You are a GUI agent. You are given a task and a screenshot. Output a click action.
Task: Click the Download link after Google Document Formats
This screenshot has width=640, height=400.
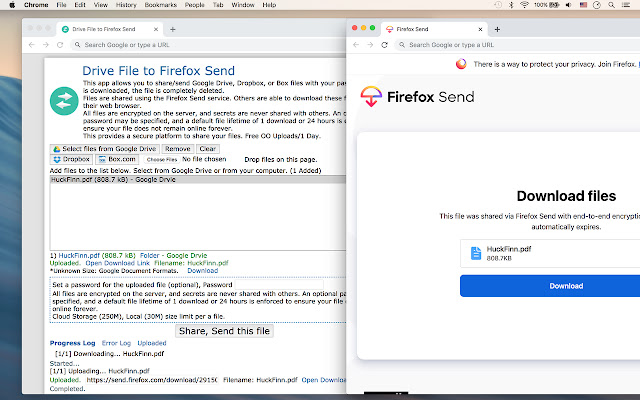tap(202, 271)
